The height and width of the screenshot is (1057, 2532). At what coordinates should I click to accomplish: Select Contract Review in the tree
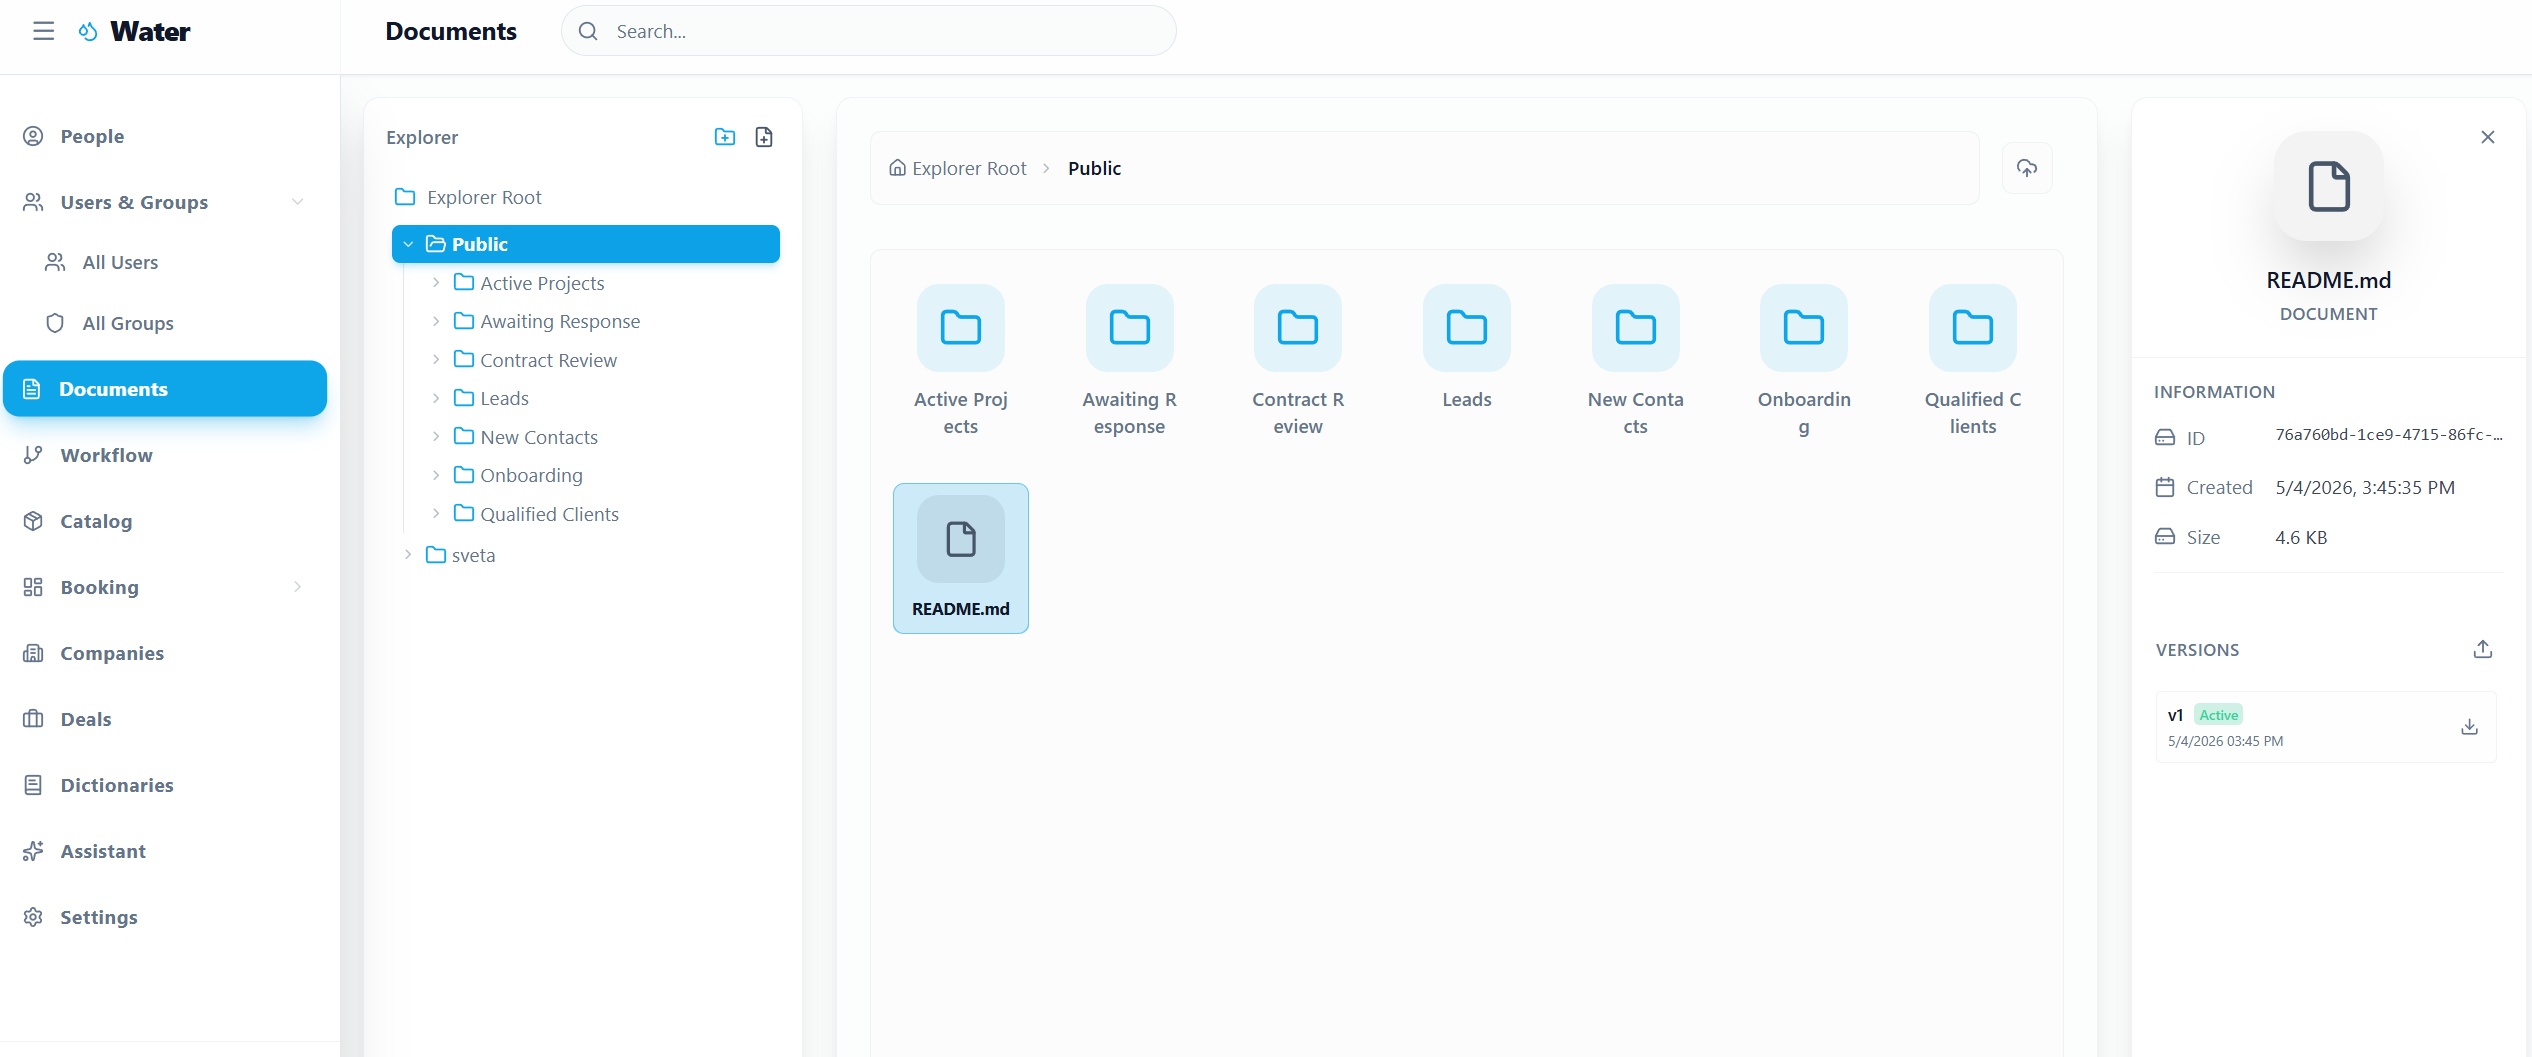[548, 360]
